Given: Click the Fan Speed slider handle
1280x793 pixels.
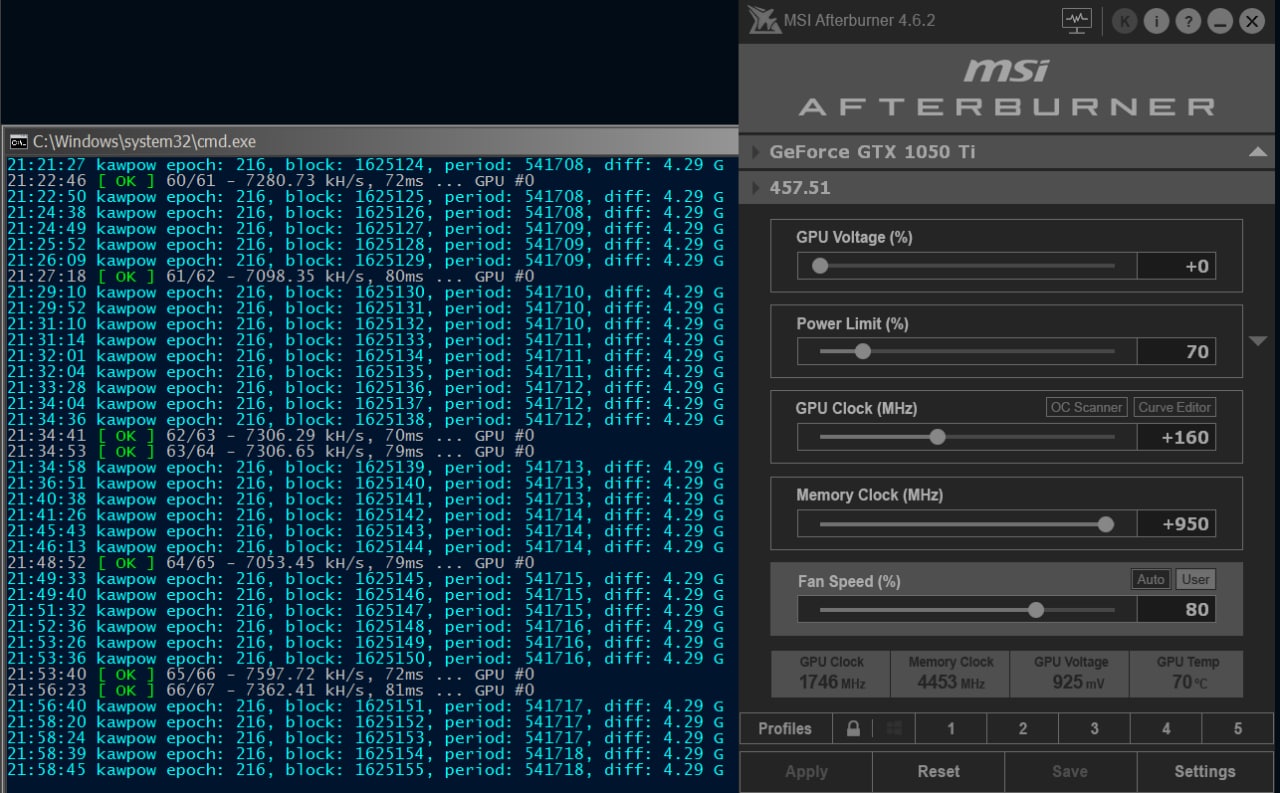Looking at the screenshot, I should (1036, 610).
